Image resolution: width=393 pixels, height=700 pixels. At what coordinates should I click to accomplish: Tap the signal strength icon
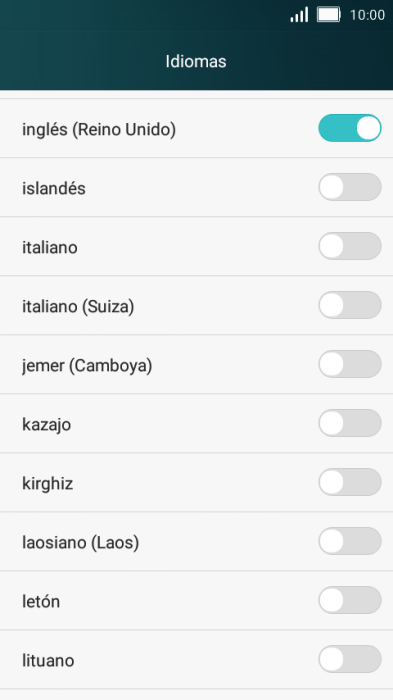[x=299, y=15]
